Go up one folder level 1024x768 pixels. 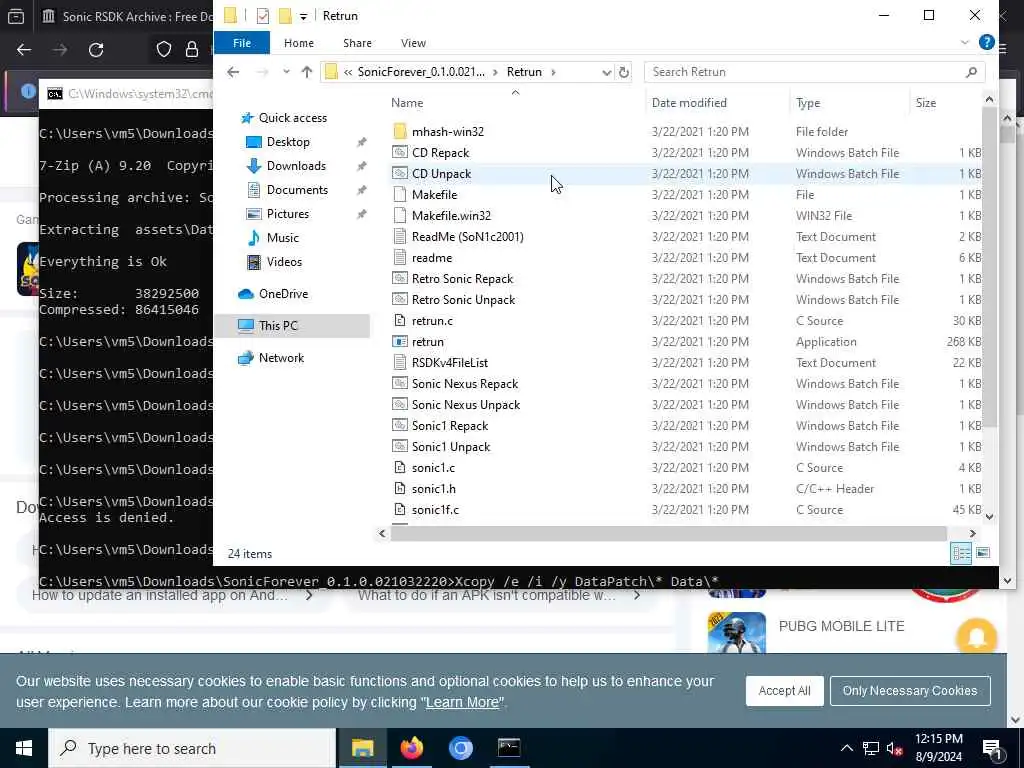(x=307, y=72)
